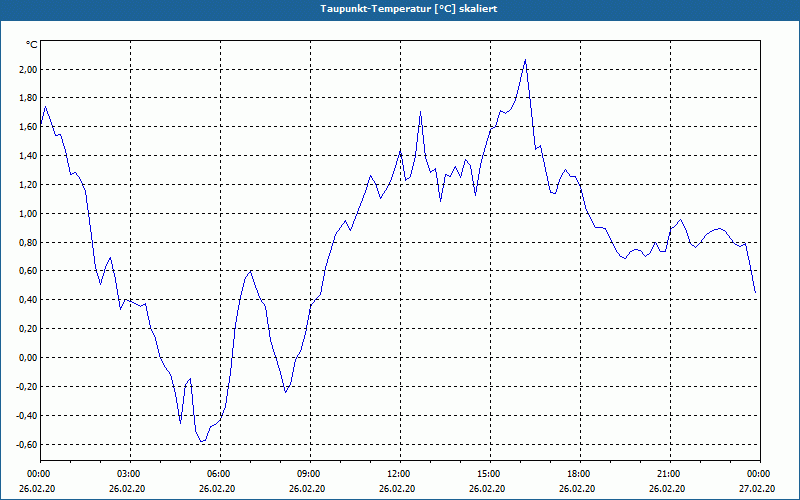Screen dimensions: 800x500
Task: Click the 15:00 time label
Action: [490, 474]
